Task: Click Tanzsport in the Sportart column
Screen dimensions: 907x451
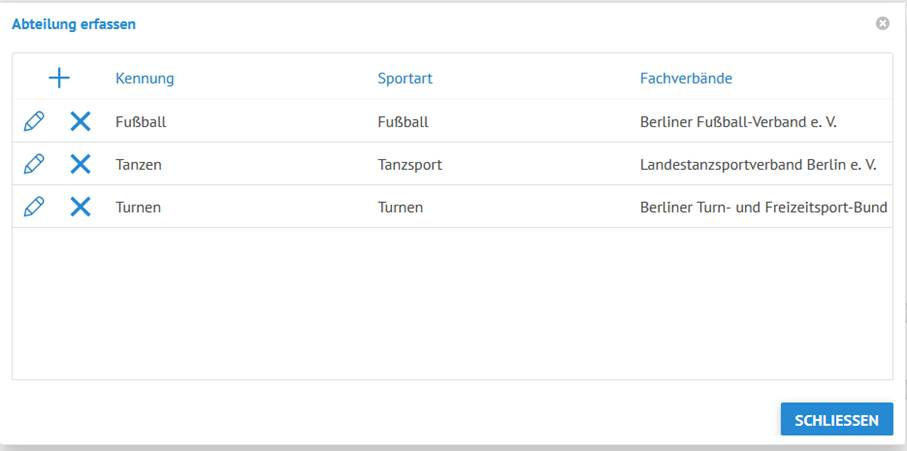Action: [x=410, y=165]
